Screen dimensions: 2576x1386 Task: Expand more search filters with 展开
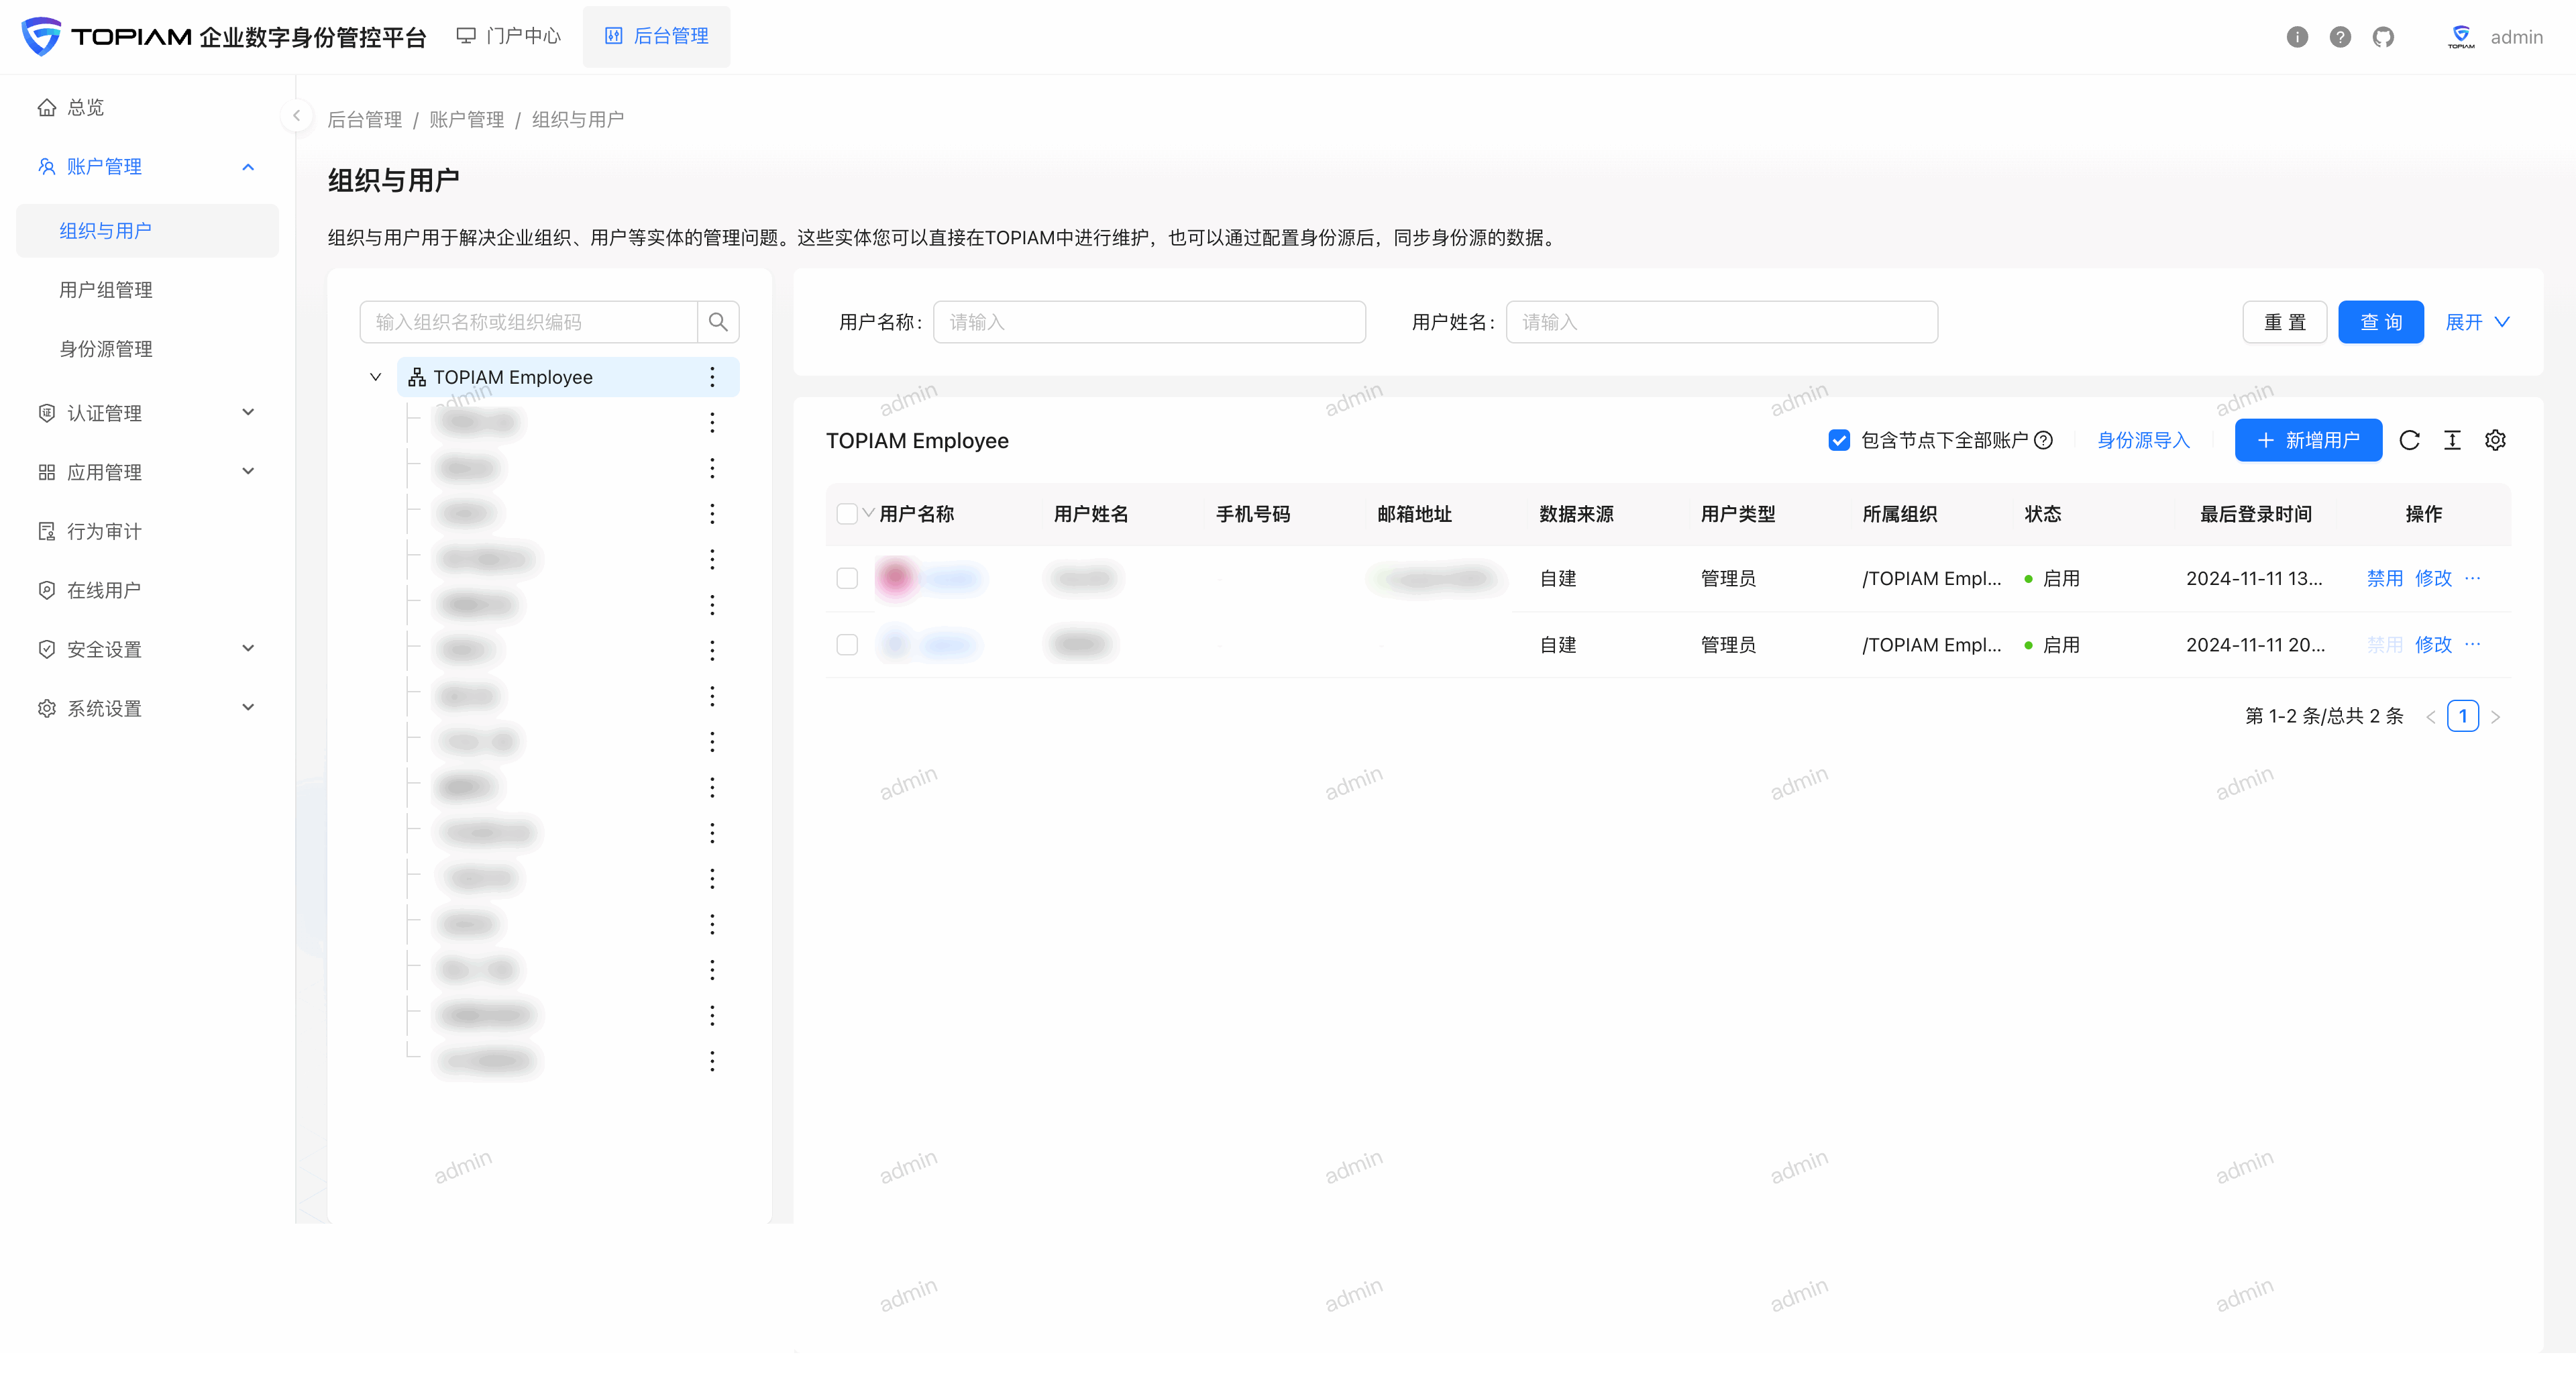point(2478,322)
